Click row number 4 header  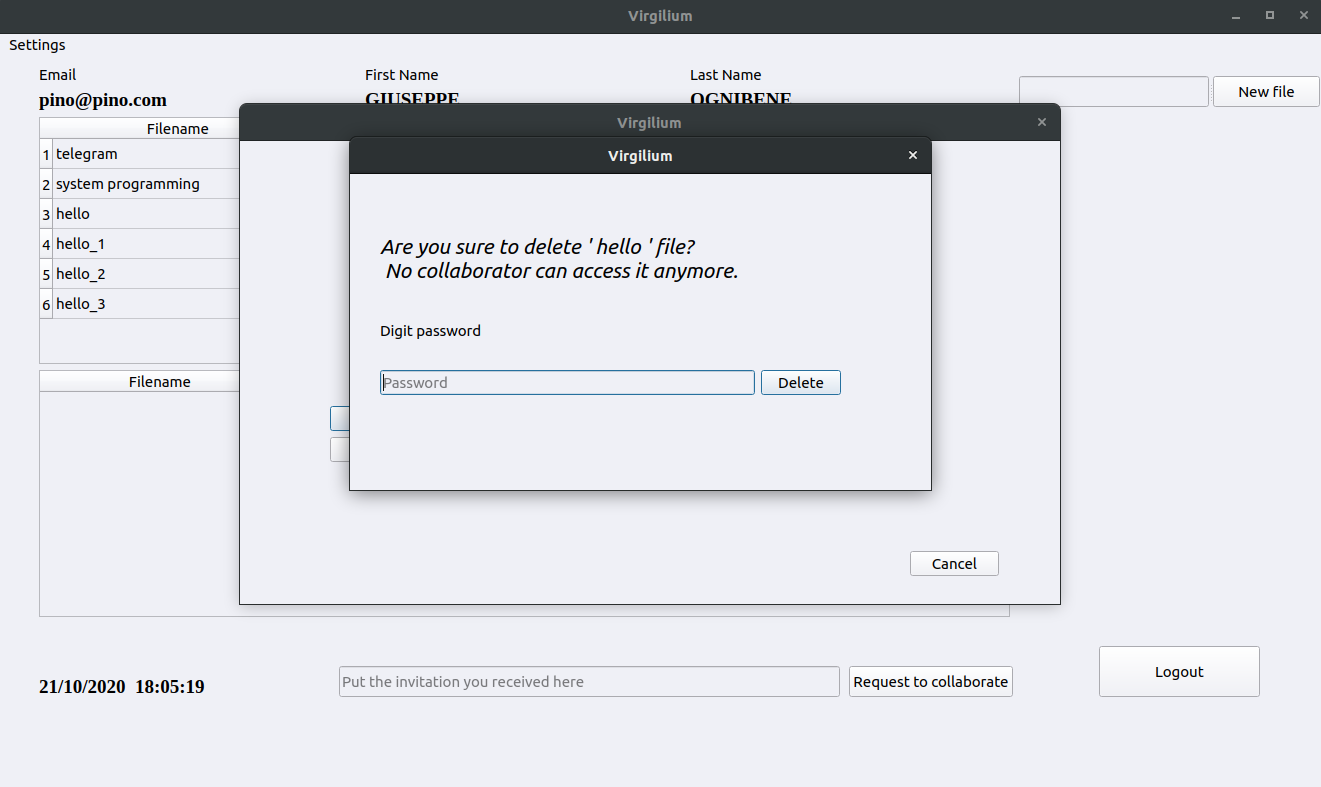tap(46, 245)
